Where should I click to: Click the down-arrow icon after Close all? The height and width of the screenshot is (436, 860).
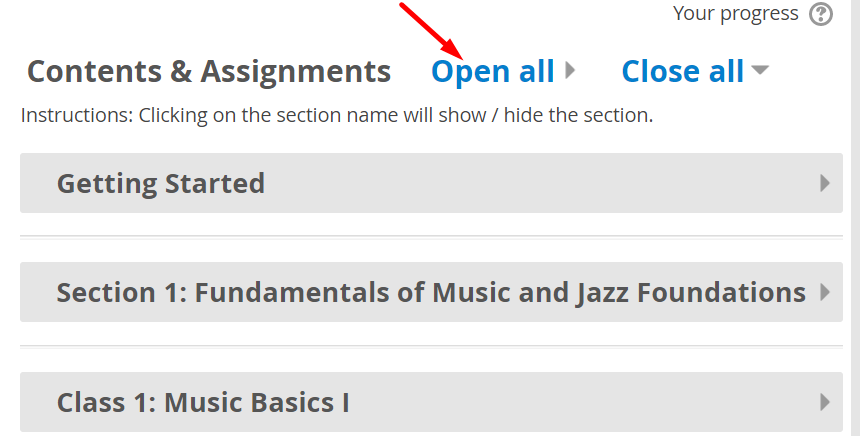pyautogui.click(x=760, y=71)
